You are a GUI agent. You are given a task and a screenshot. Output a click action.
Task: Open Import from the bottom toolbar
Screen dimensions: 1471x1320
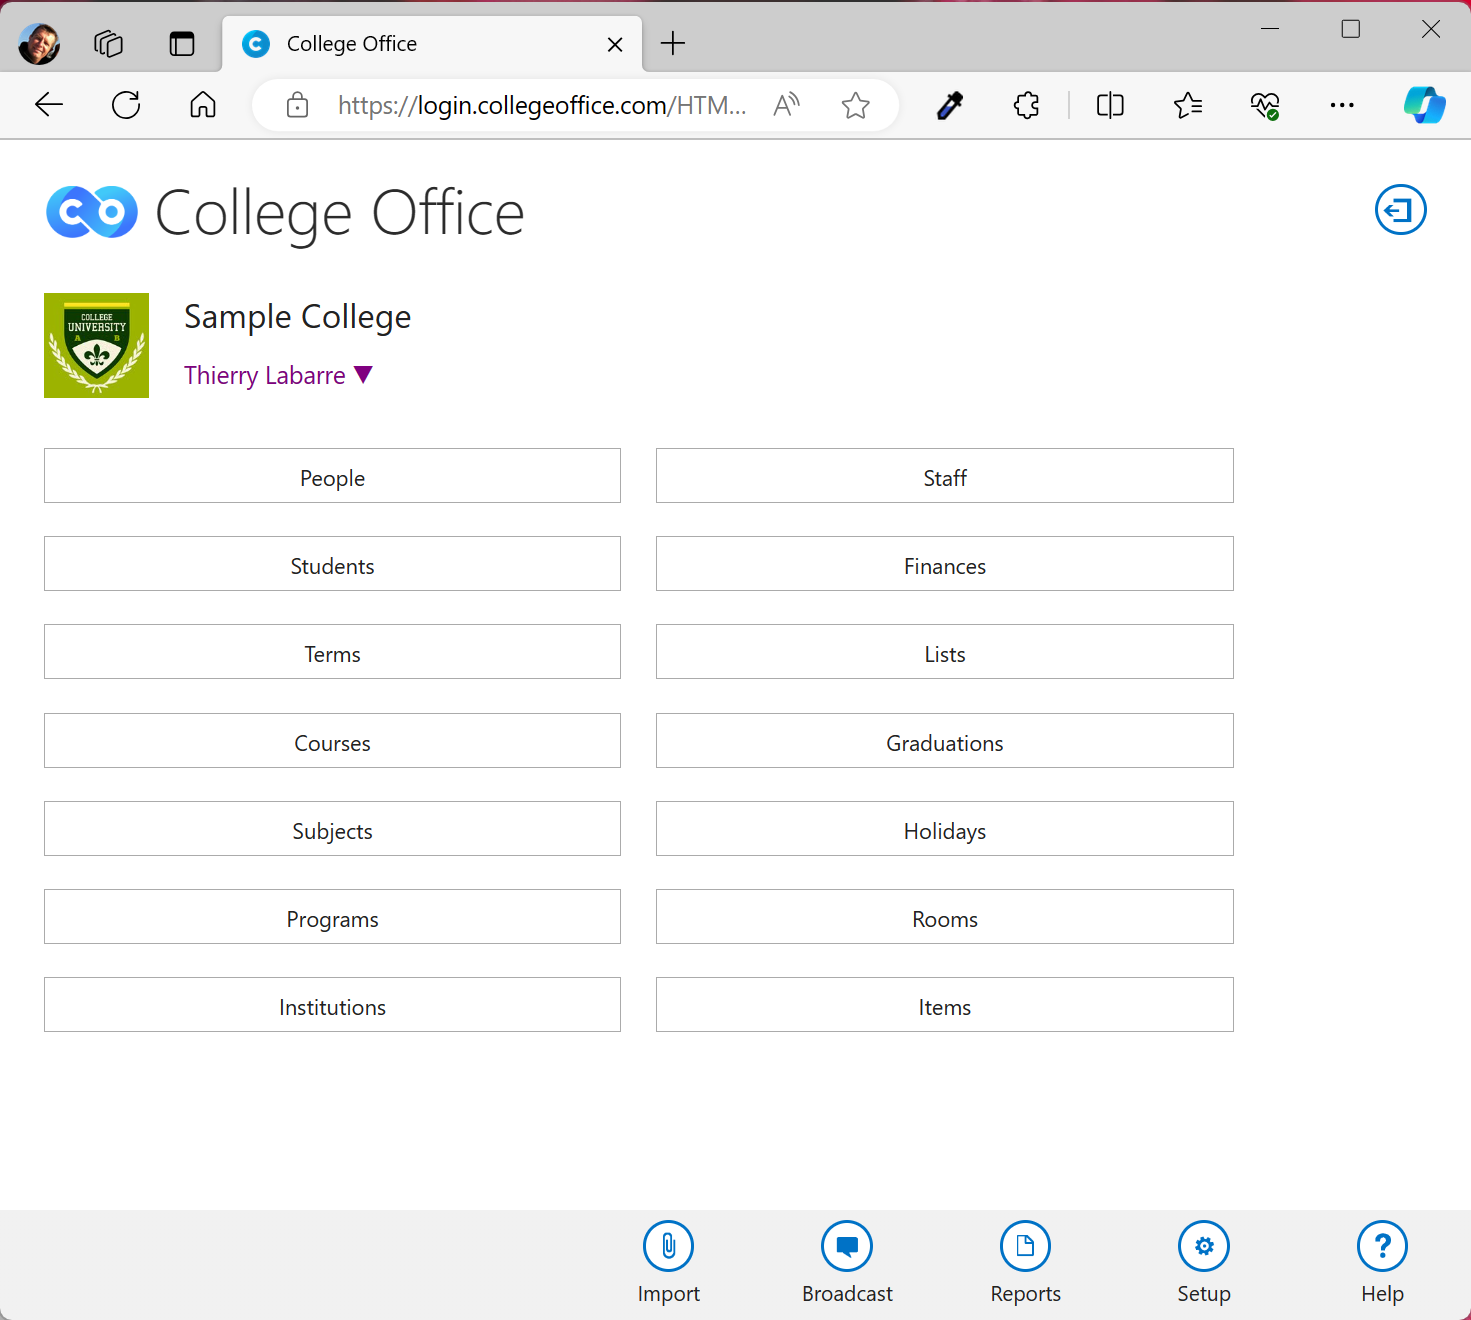(x=668, y=1260)
